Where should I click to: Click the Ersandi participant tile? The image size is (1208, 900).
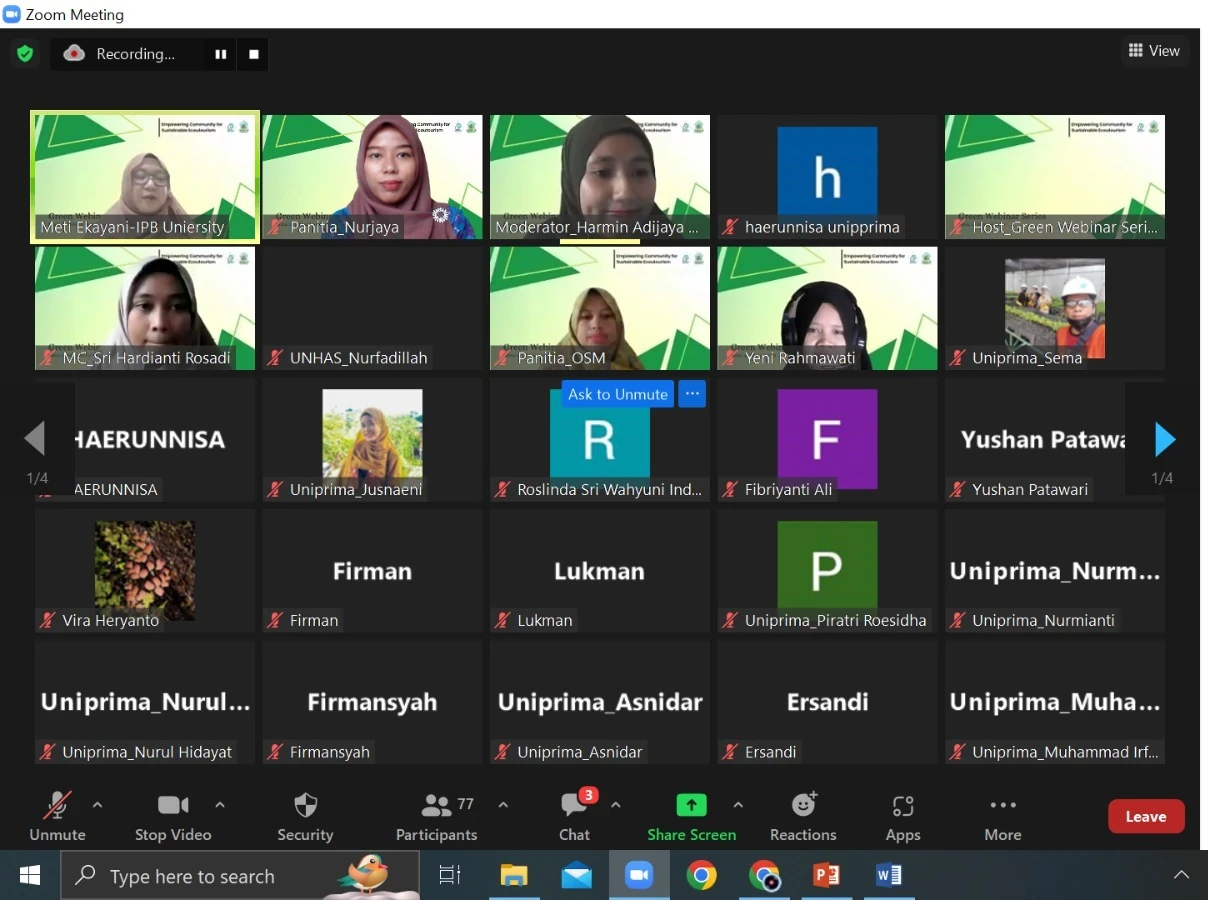(827, 702)
